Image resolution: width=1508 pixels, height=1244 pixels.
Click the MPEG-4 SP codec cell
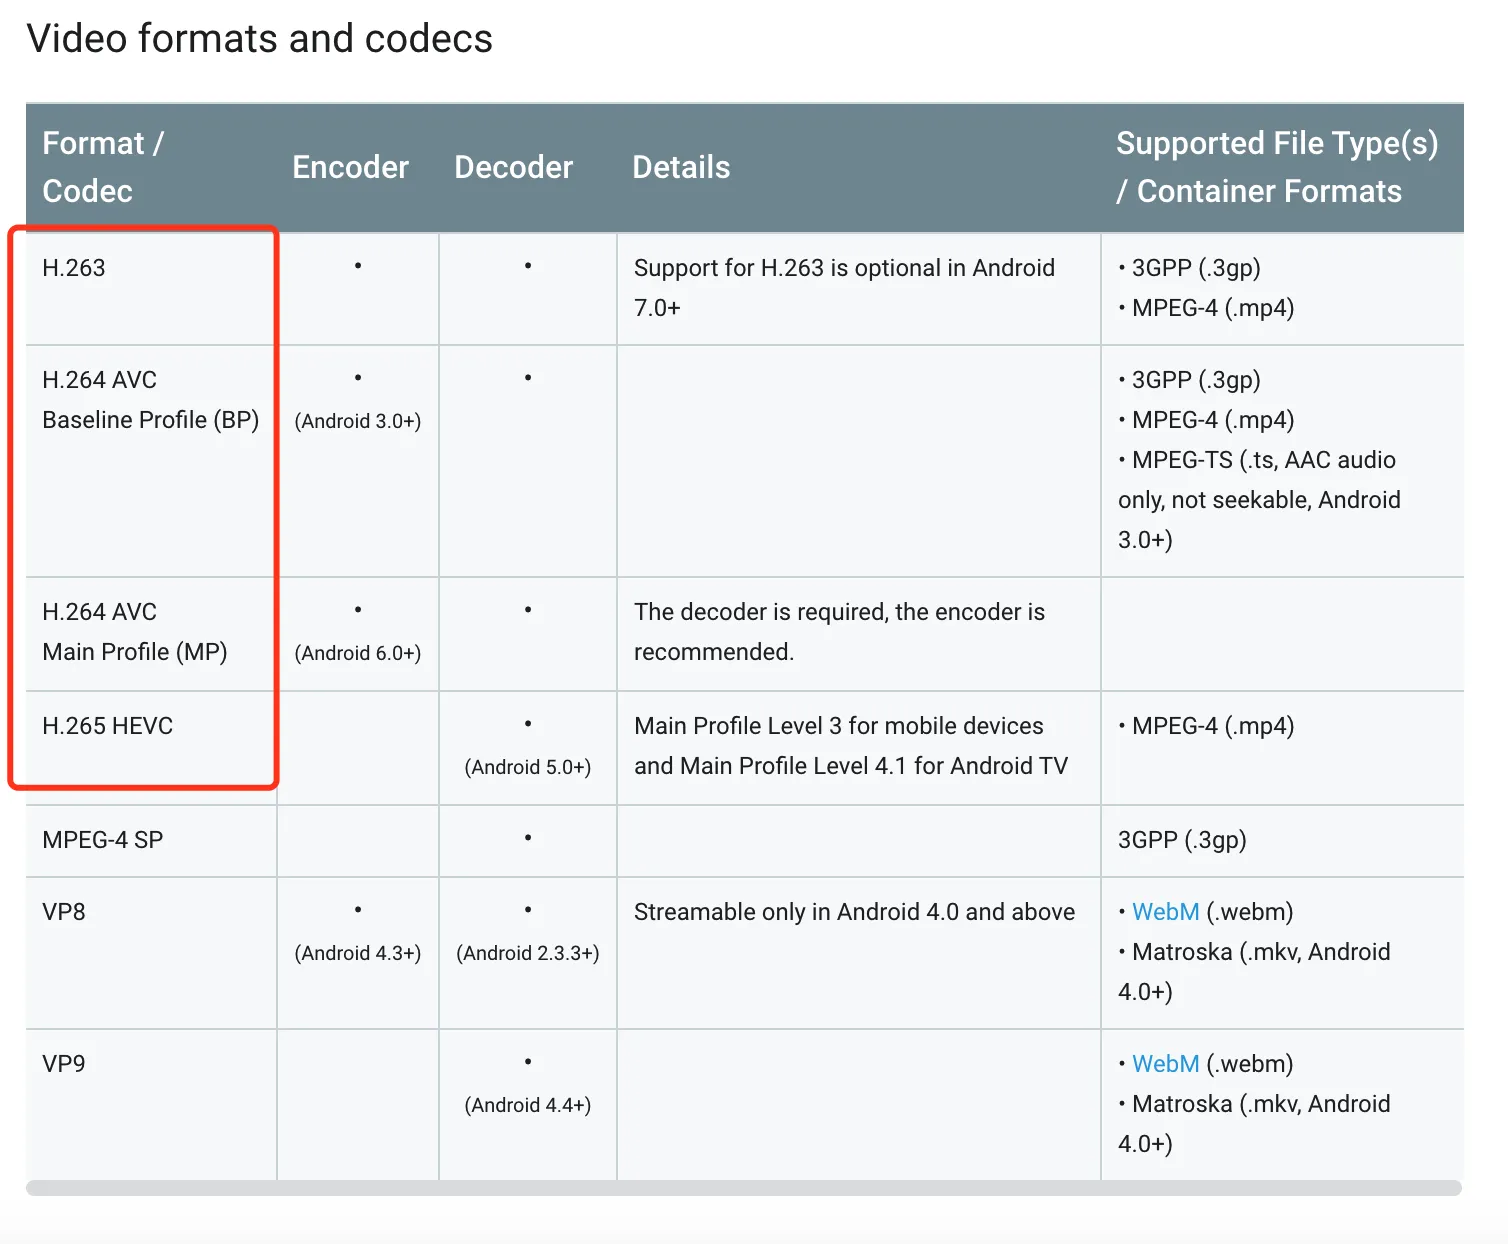tap(103, 840)
